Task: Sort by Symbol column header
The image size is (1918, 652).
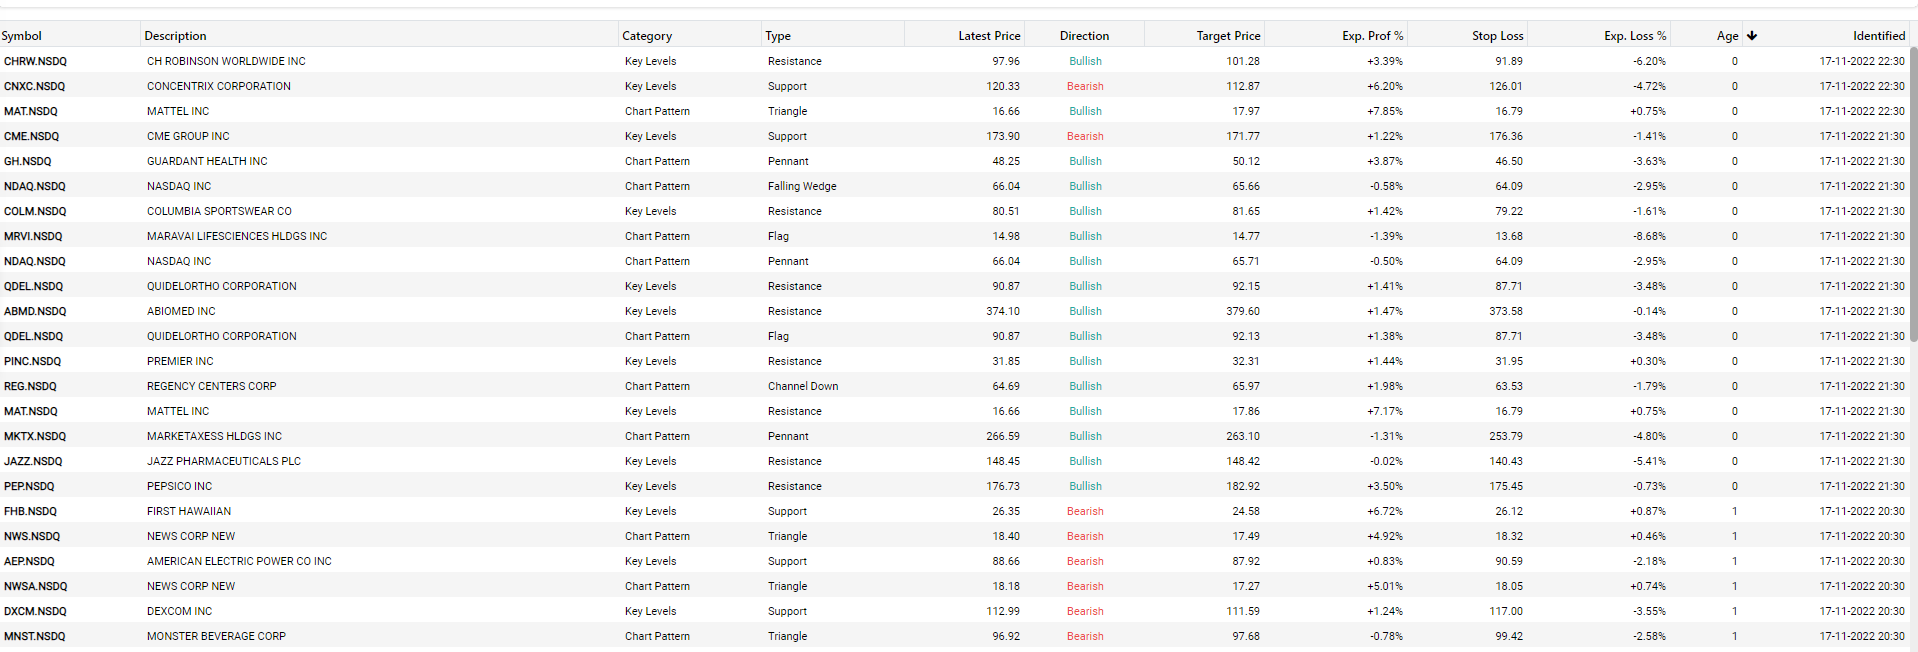Action: [22, 36]
